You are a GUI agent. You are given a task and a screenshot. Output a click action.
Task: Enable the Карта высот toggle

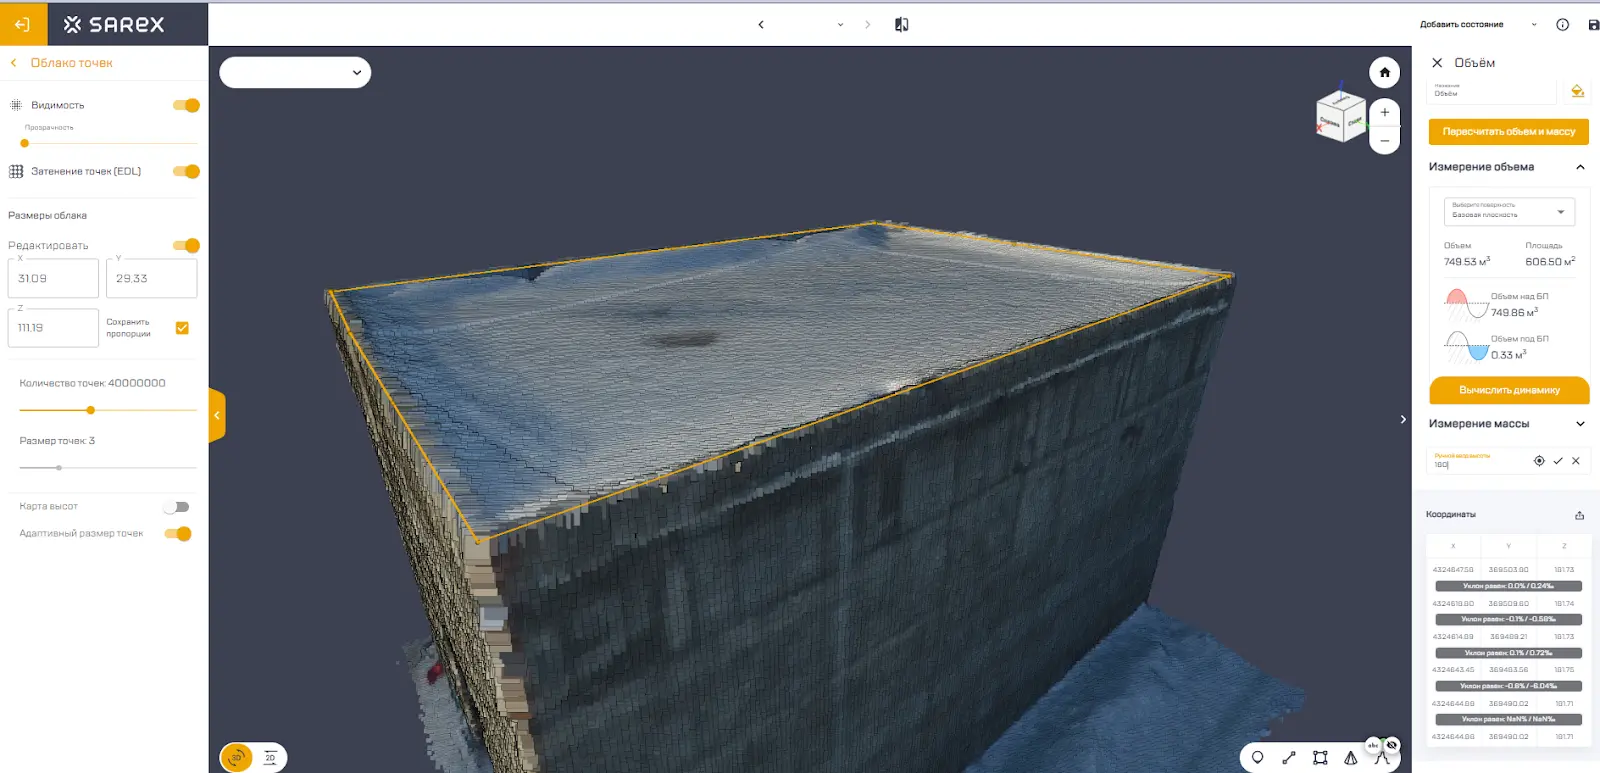coord(177,507)
